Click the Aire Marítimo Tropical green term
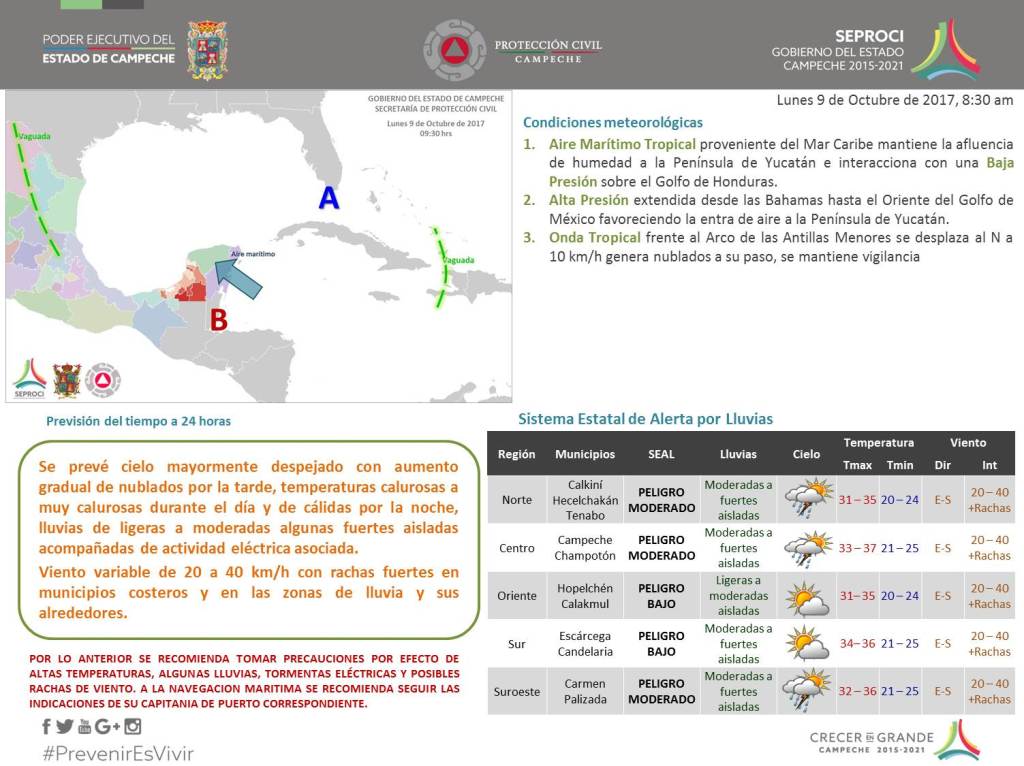1024x766 pixels. tap(622, 144)
